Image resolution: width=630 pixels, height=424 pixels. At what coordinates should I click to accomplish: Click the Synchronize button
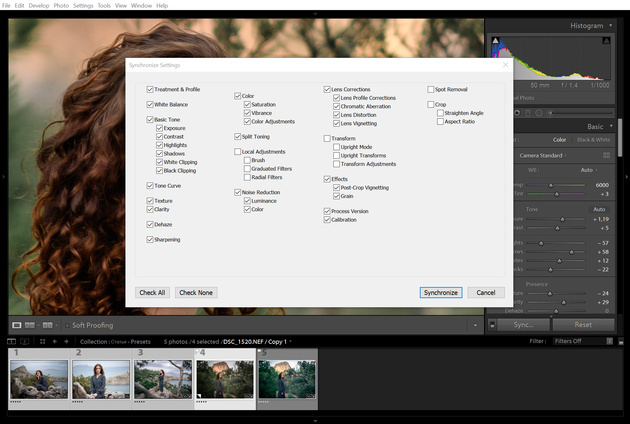coord(441,293)
